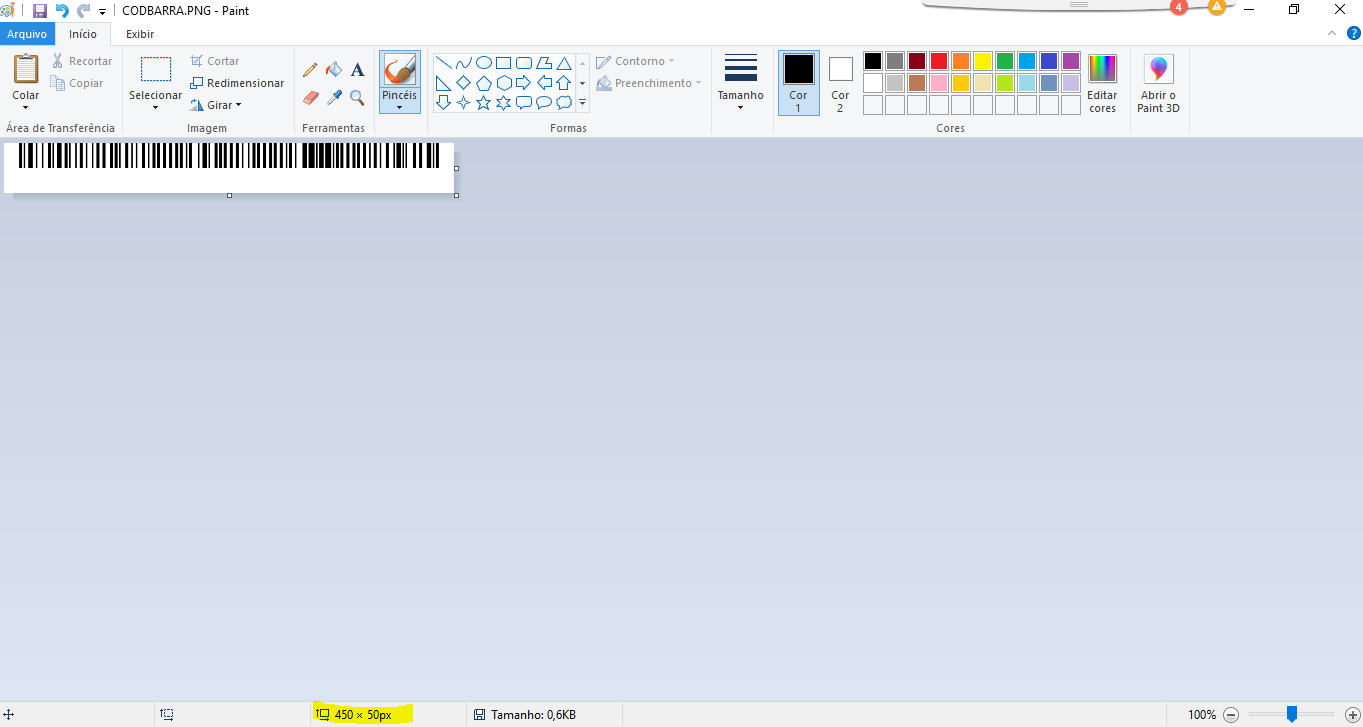Click the Recortar button
Screen dimensions: 1363x727
click(x=82, y=61)
